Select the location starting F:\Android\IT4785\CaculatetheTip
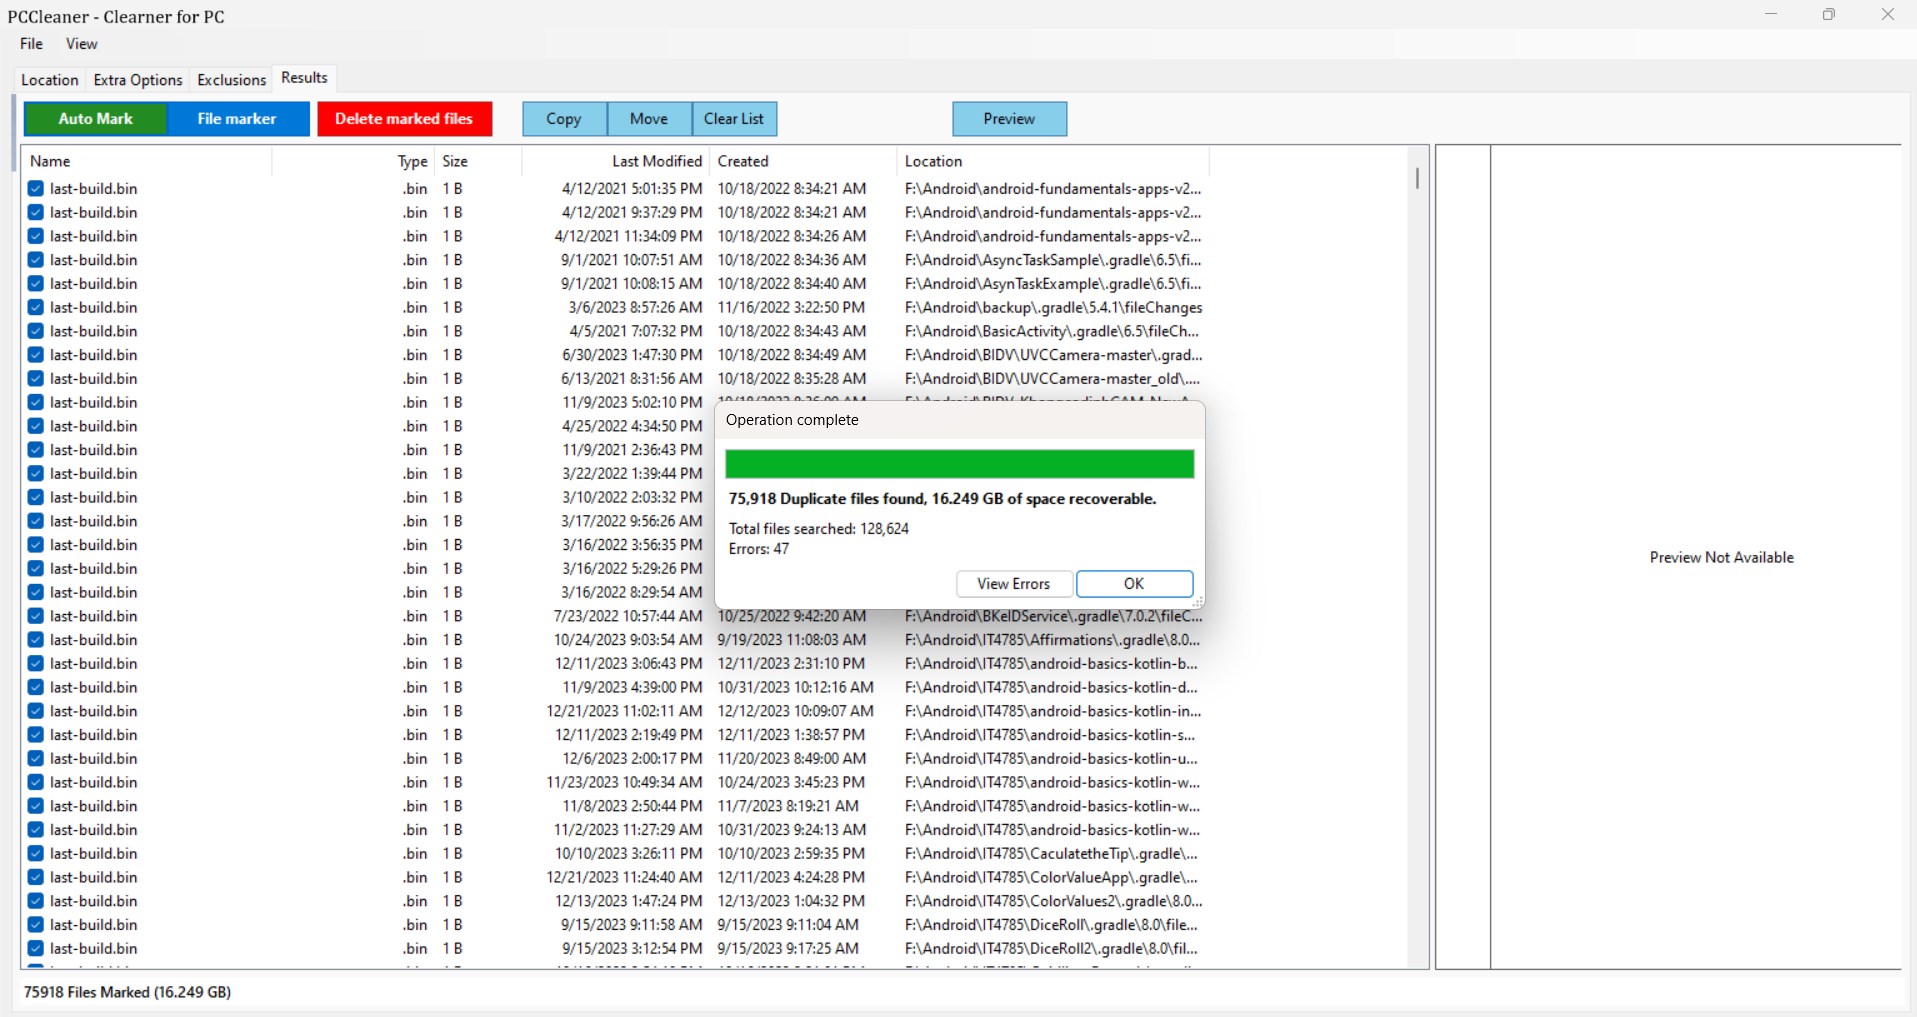Image resolution: width=1917 pixels, height=1017 pixels. click(x=1051, y=854)
